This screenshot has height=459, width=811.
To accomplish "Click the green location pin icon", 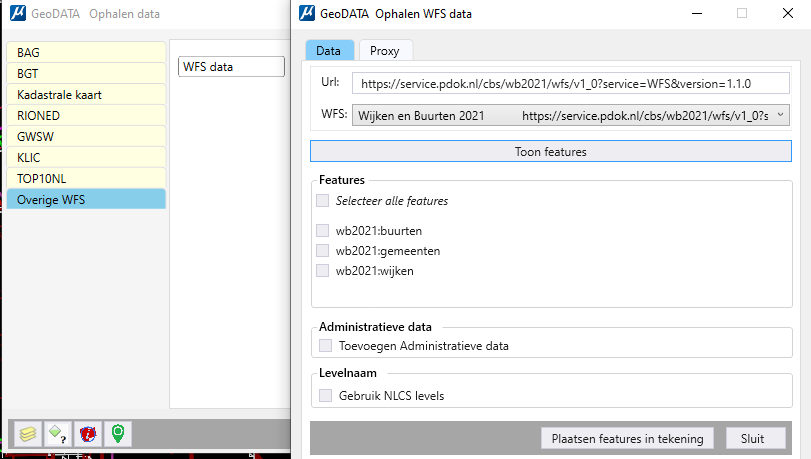I will (118, 434).
